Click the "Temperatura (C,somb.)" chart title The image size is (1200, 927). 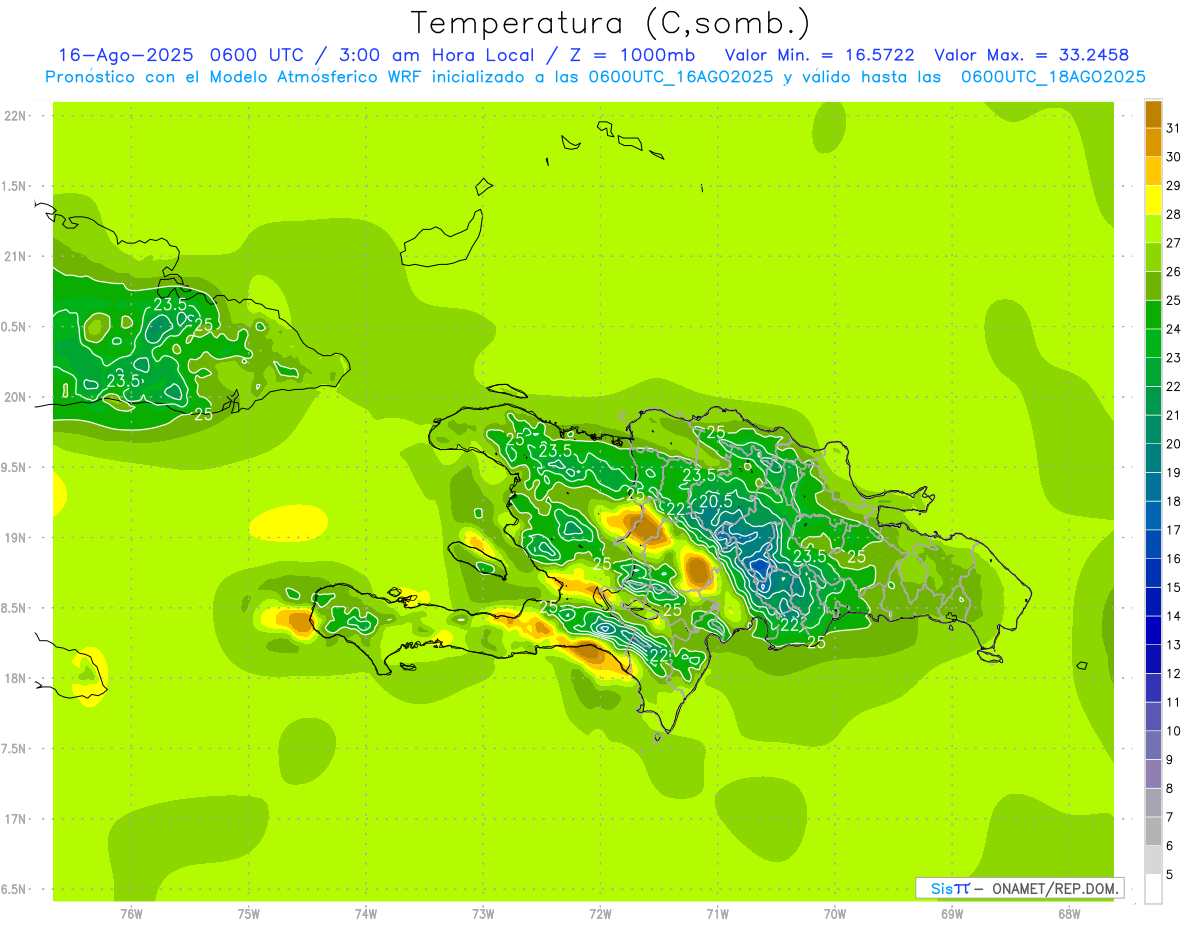pos(609,24)
